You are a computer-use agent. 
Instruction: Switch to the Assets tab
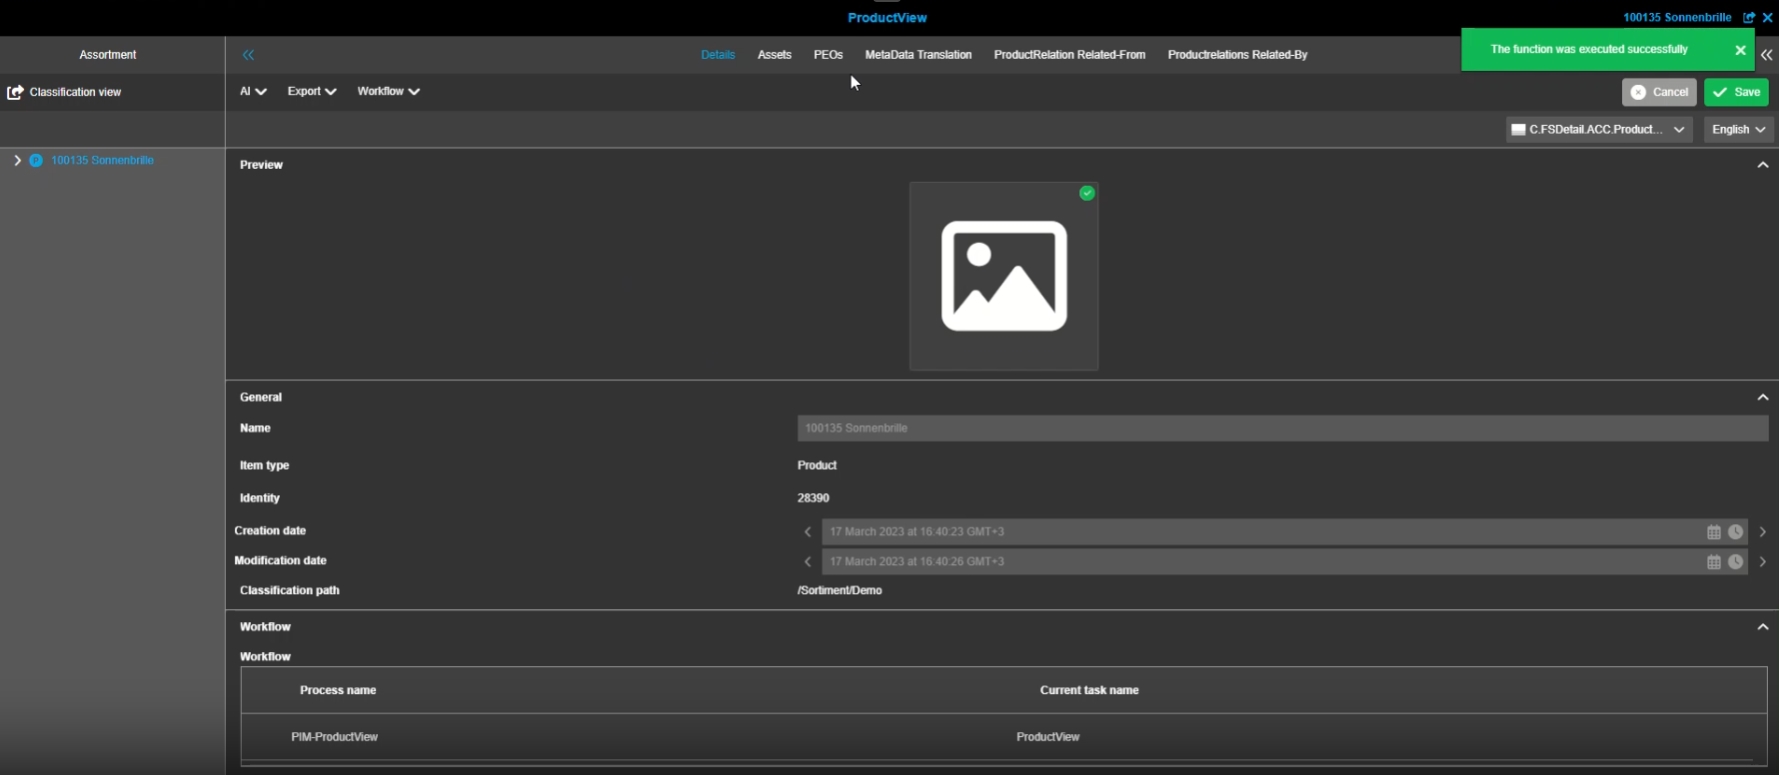[x=774, y=55]
